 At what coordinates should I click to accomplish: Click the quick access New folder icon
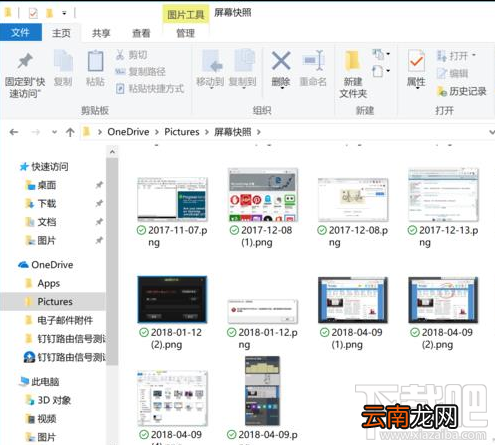click(x=50, y=13)
